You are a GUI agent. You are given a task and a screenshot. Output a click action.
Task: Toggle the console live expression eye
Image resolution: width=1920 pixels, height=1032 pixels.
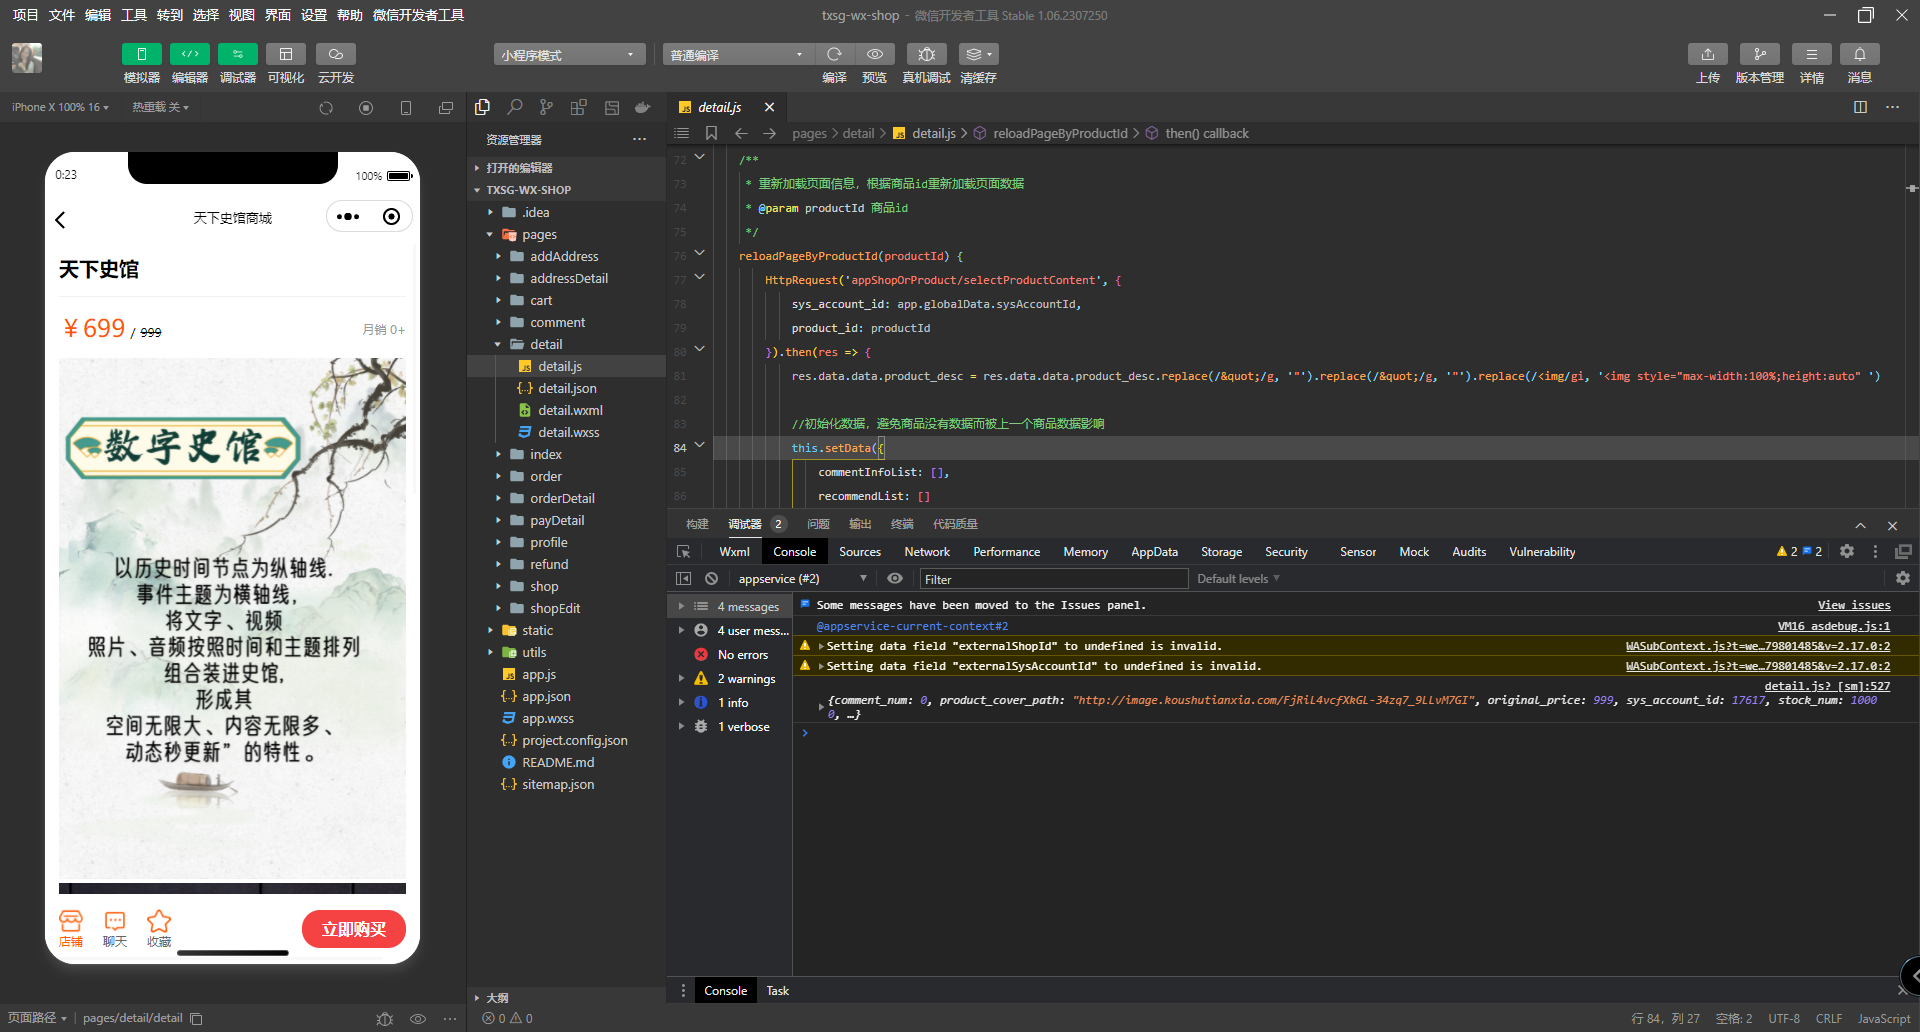895,579
